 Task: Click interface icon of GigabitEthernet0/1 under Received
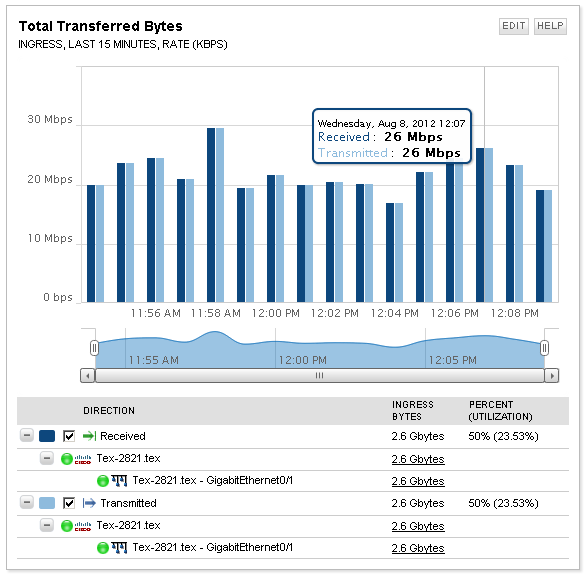point(119,480)
